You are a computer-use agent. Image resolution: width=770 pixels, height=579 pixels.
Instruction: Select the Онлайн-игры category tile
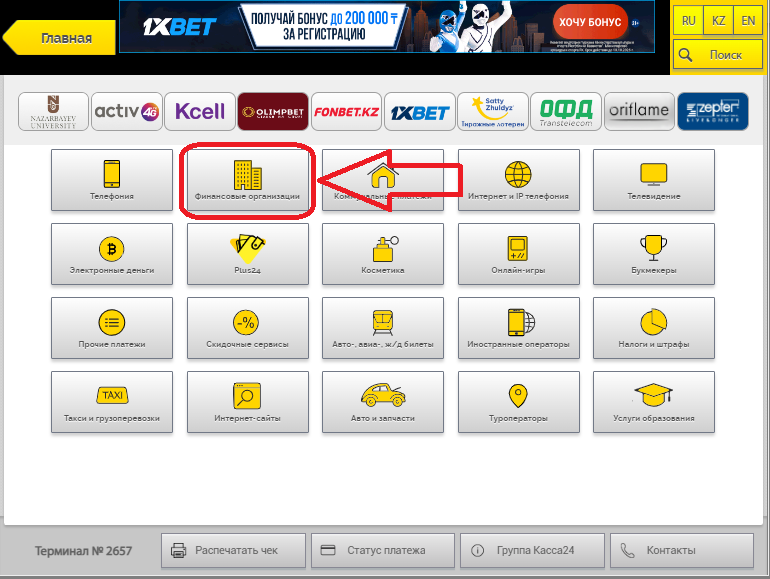[518, 254]
